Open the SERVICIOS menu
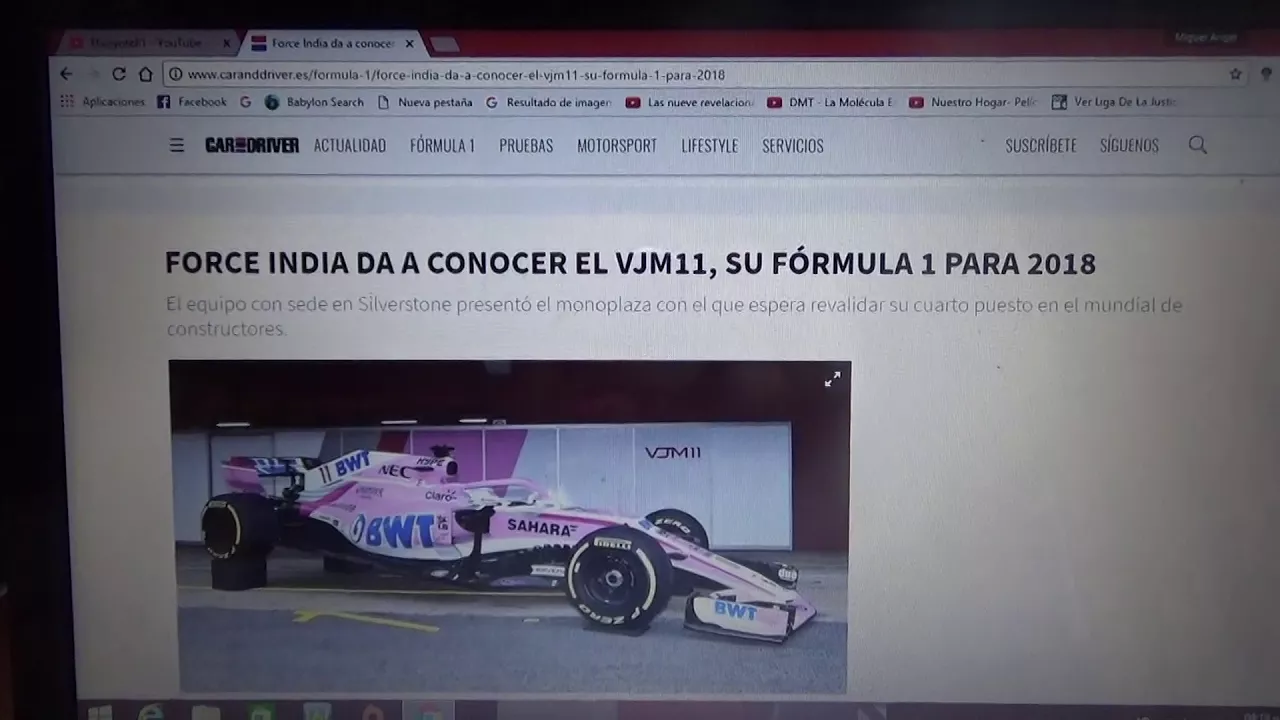 point(793,145)
